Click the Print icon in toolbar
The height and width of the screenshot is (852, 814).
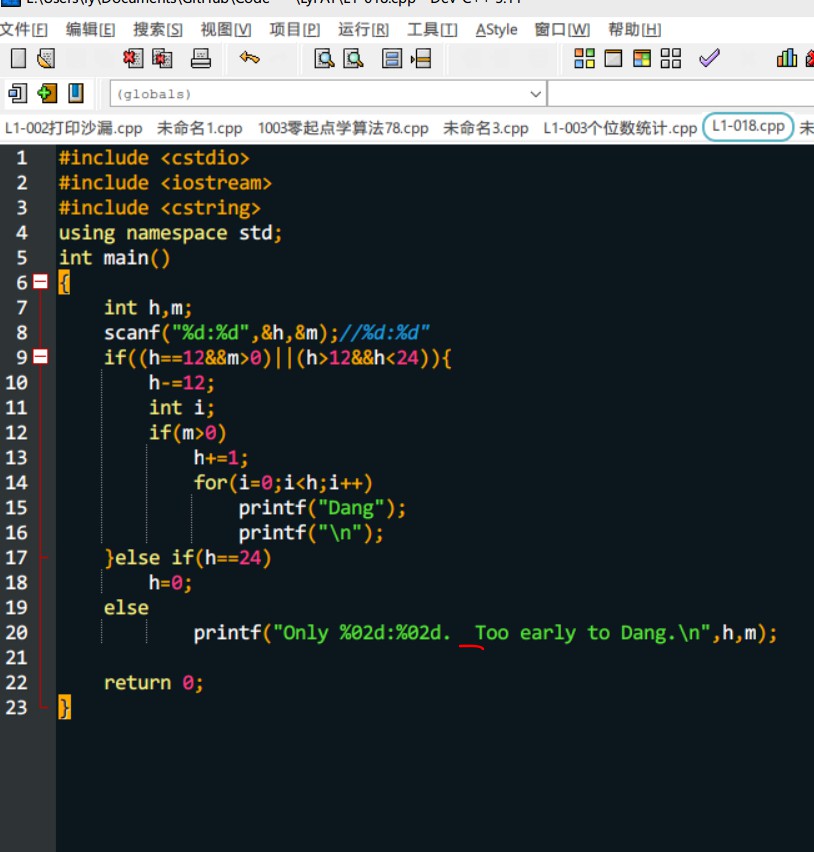(x=201, y=58)
